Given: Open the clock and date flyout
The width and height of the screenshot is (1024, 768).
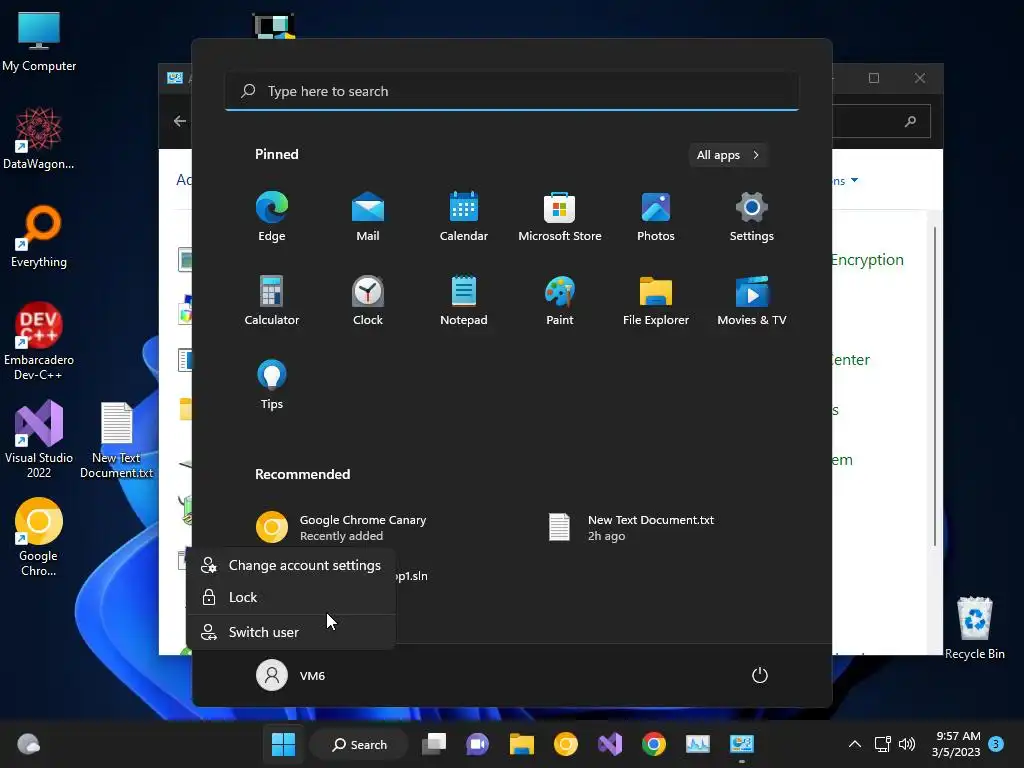Looking at the screenshot, I should coord(956,744).
